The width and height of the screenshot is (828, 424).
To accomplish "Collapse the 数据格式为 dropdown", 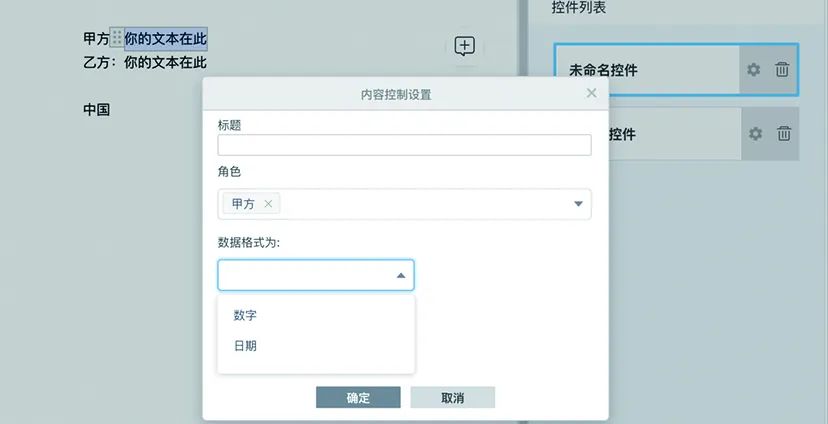I will 401,275.
